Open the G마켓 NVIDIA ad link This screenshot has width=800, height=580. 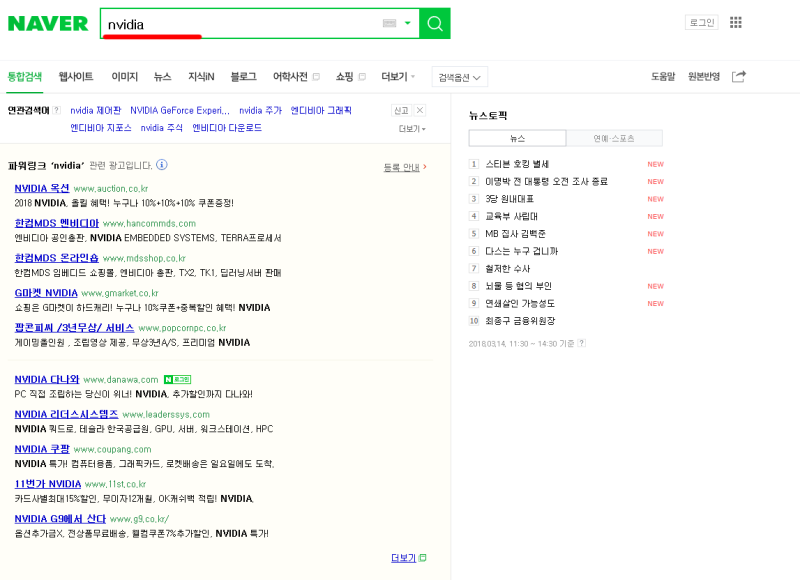click(46, 293)
